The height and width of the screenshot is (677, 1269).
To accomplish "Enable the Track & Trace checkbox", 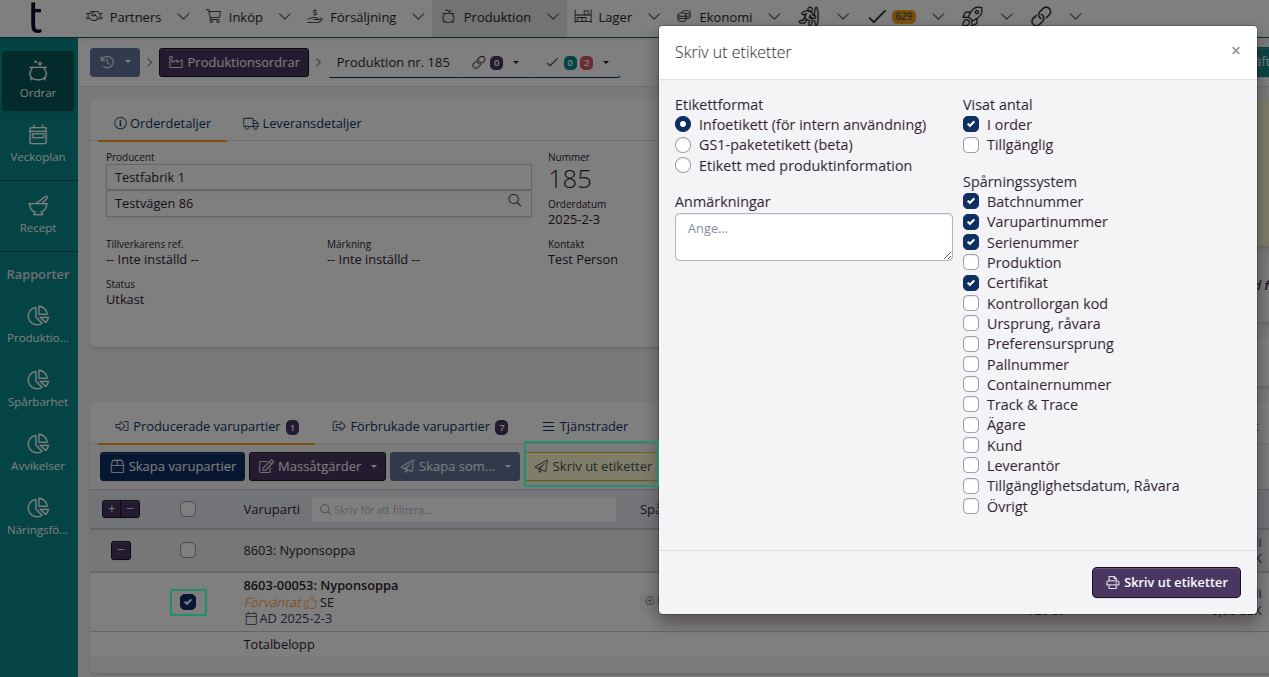I will (x=971, y=405).
